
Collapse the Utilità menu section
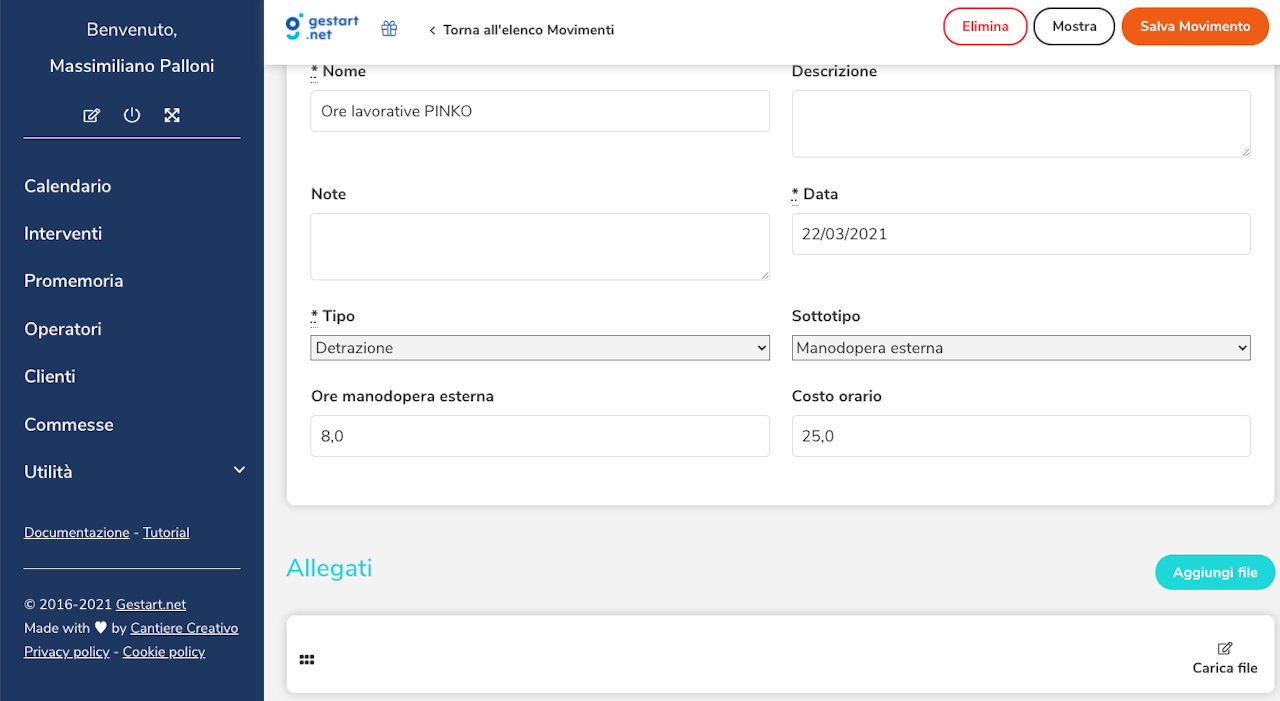pyautogui.click(x=238, y=469)
